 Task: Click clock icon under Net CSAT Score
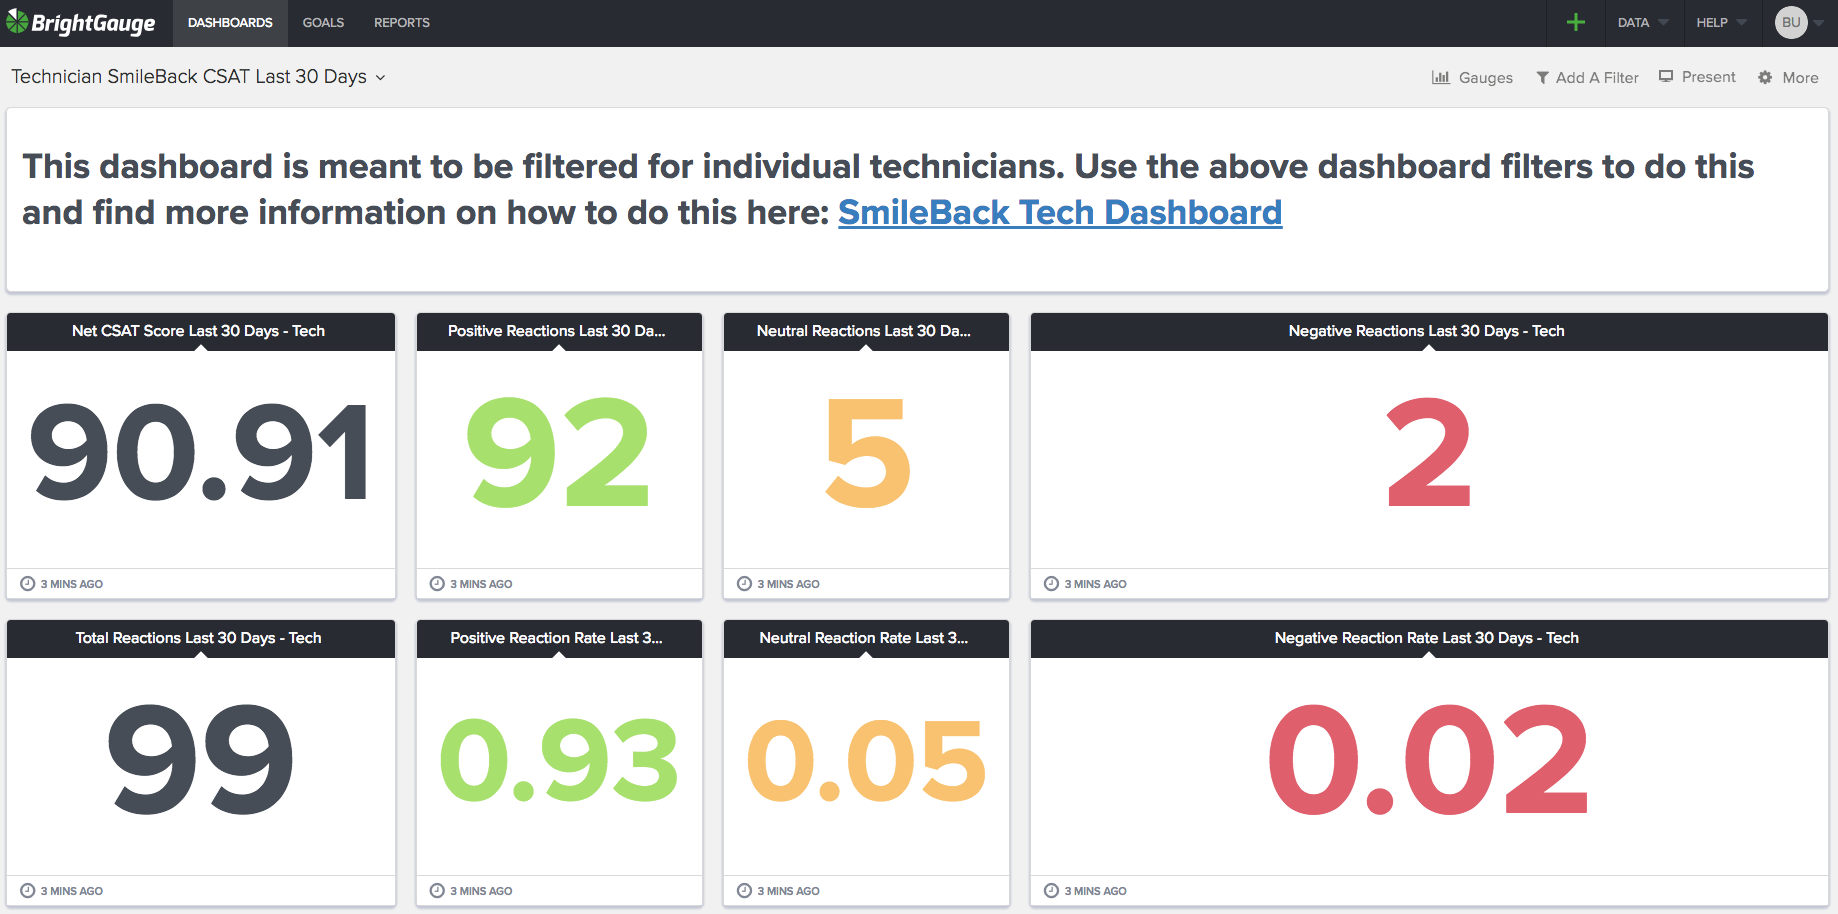(x=28, y=584)
